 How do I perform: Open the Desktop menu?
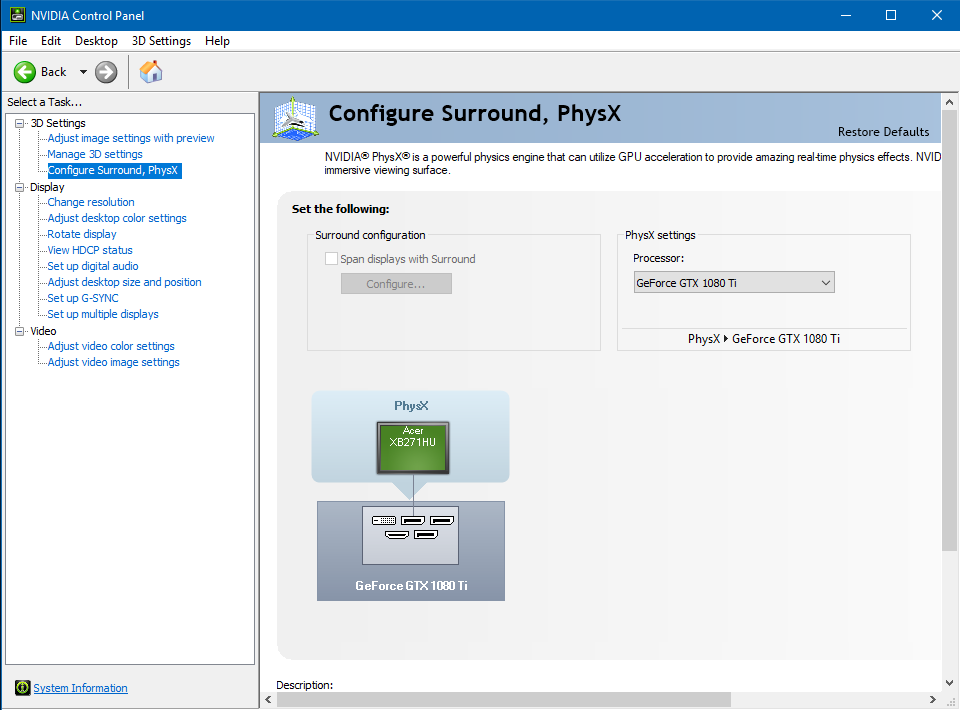(x=96, y=41)
